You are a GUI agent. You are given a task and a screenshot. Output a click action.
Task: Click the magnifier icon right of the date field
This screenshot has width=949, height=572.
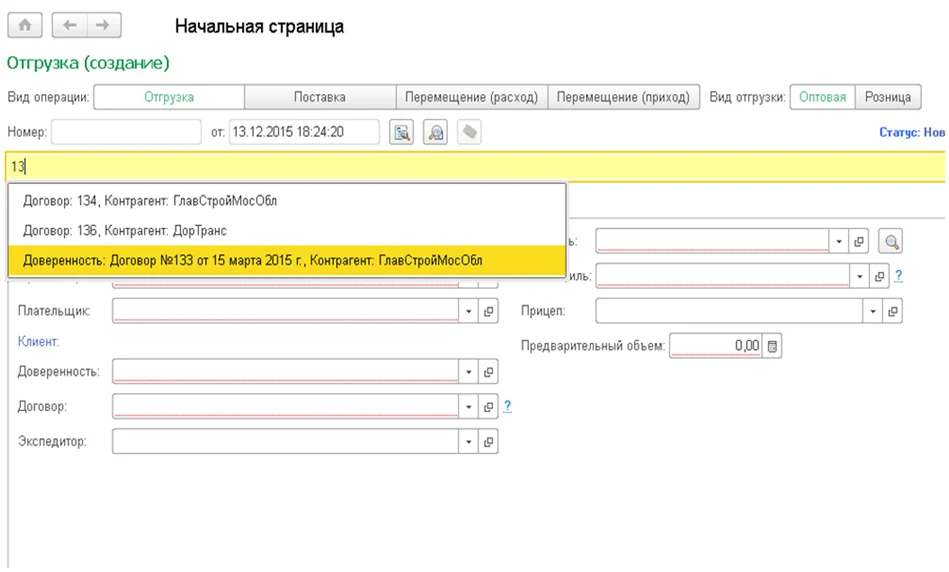pyautogui.click(x=435, y=132)
